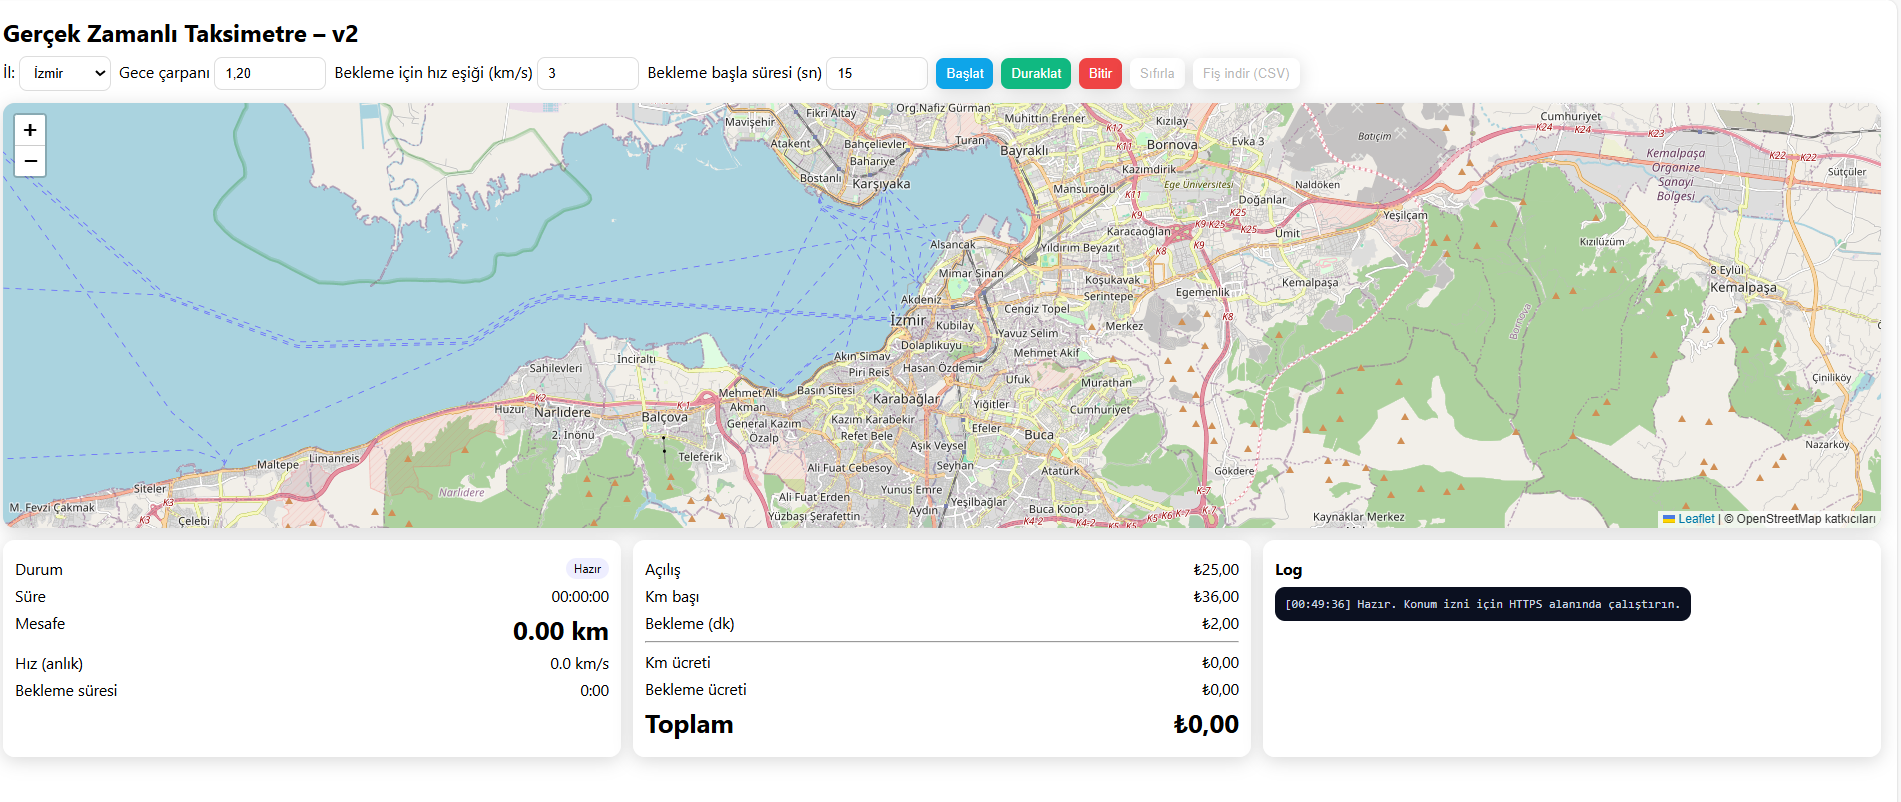Zoom out on the map
The height and width of the screenshot is (802, 1901).
pyautogui.click(x=30, y=161)
